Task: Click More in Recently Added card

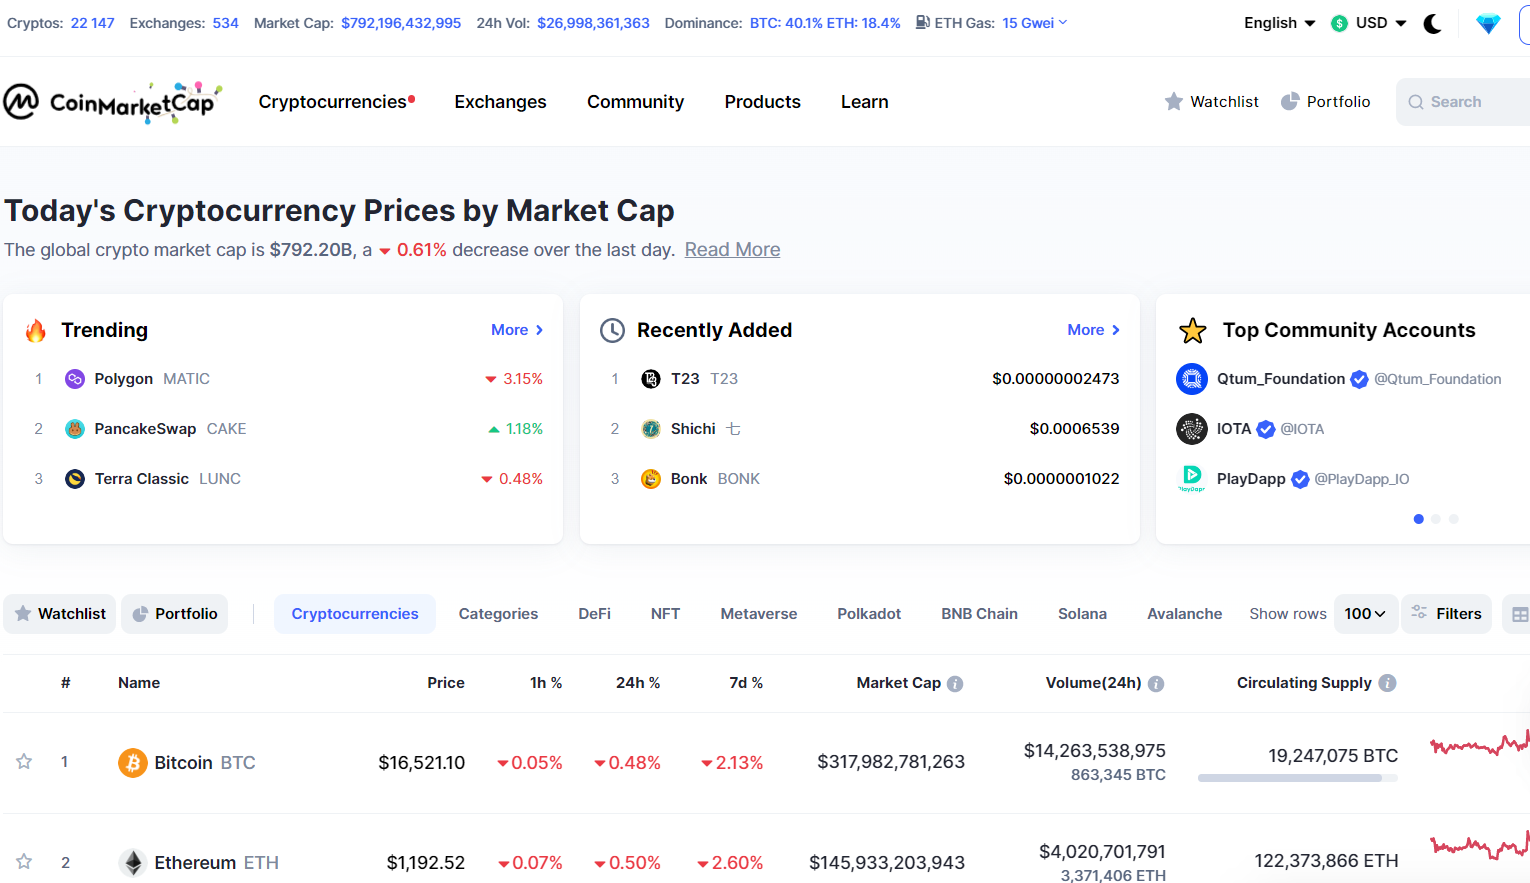Action: (x=1093, y=330)
